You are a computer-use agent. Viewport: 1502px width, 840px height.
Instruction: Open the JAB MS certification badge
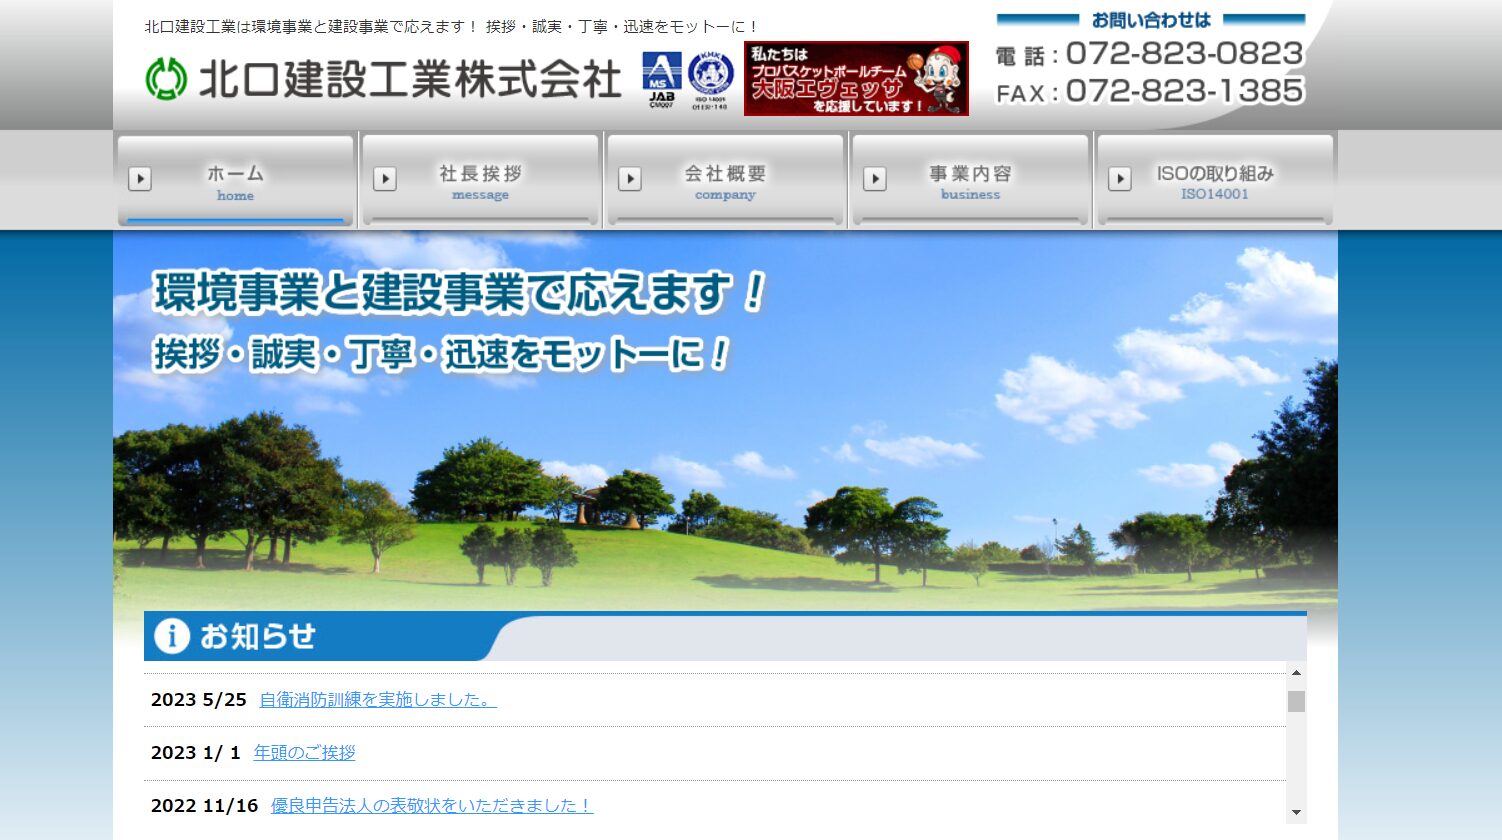pyautogui.click(x=661, y=80)
